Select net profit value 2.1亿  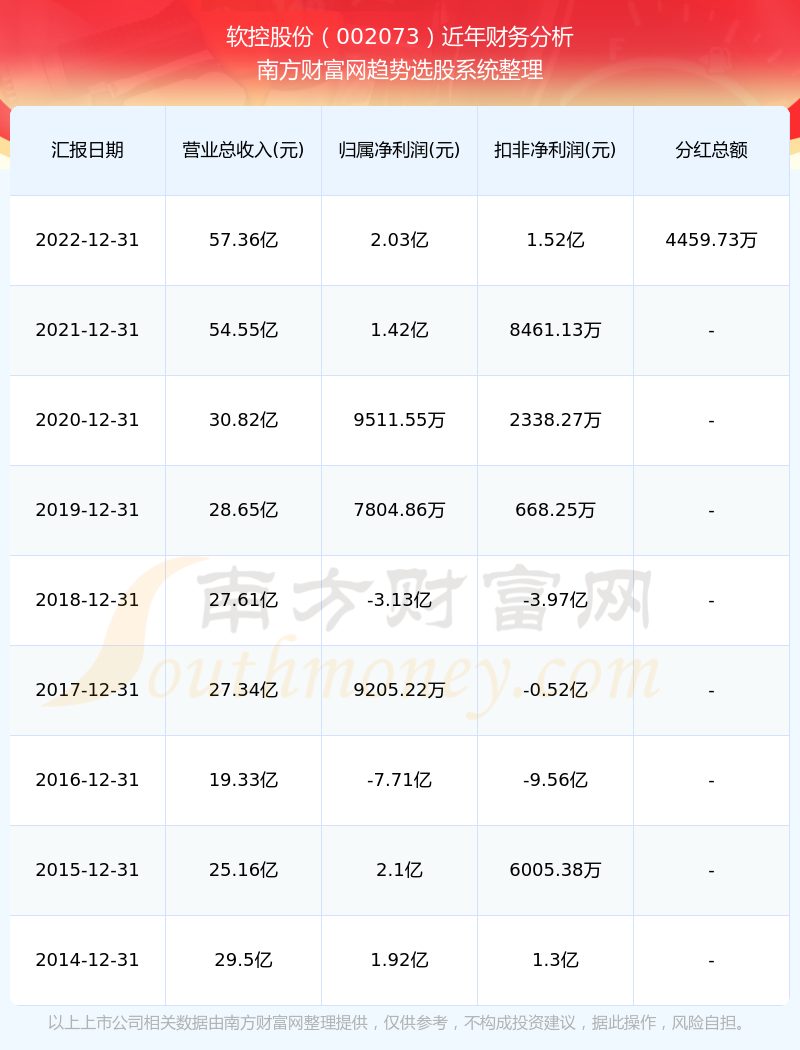coord(400,870)
